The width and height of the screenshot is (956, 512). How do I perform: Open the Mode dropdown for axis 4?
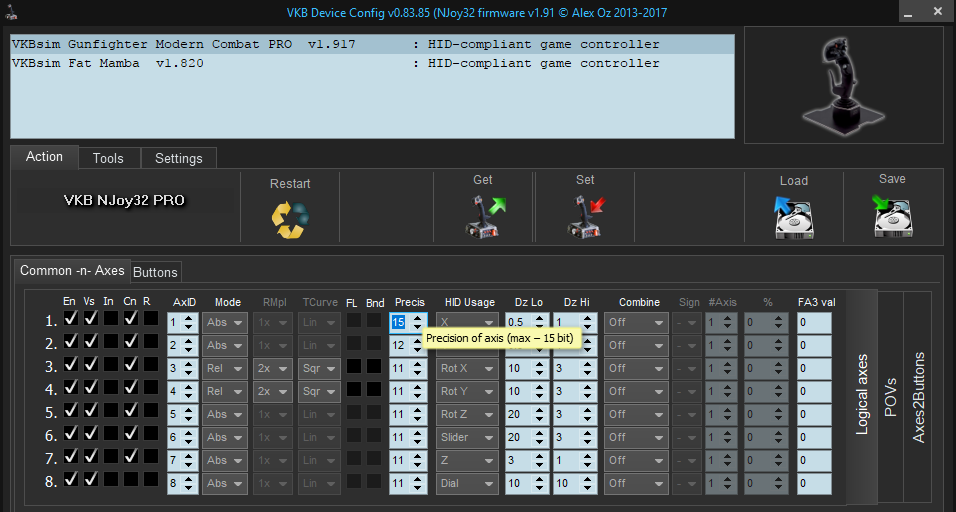pos(224,391)
